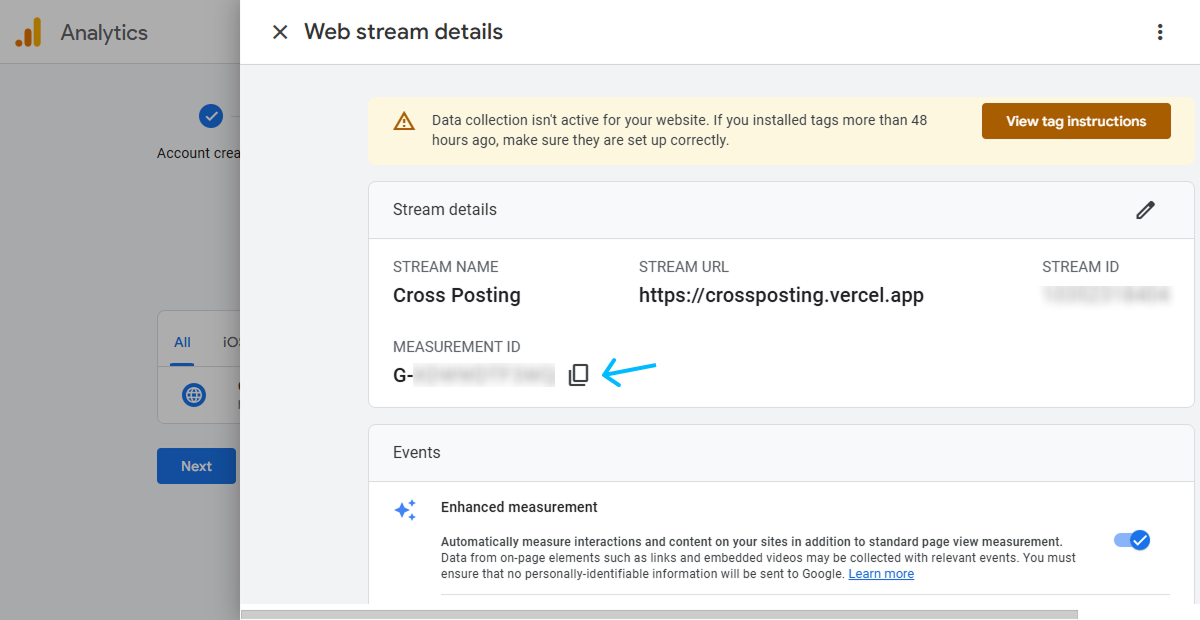Disable the Enhanced measurement toggle

(1131, 540)
